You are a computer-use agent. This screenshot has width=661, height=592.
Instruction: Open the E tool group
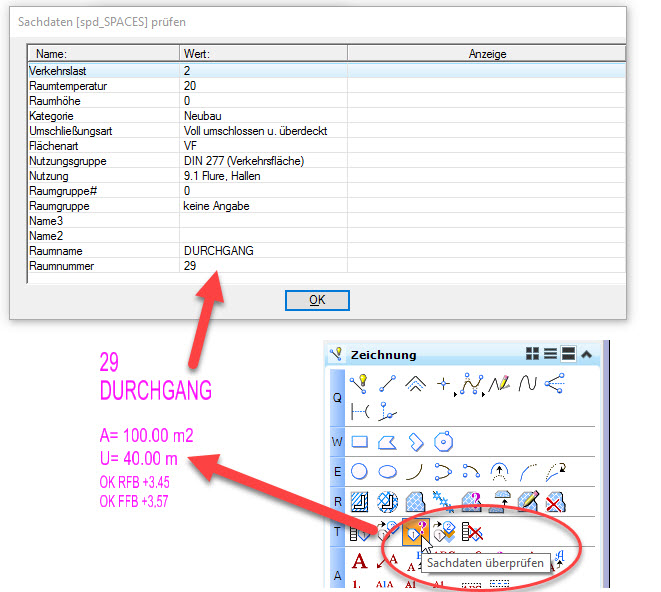pos(337,472)
